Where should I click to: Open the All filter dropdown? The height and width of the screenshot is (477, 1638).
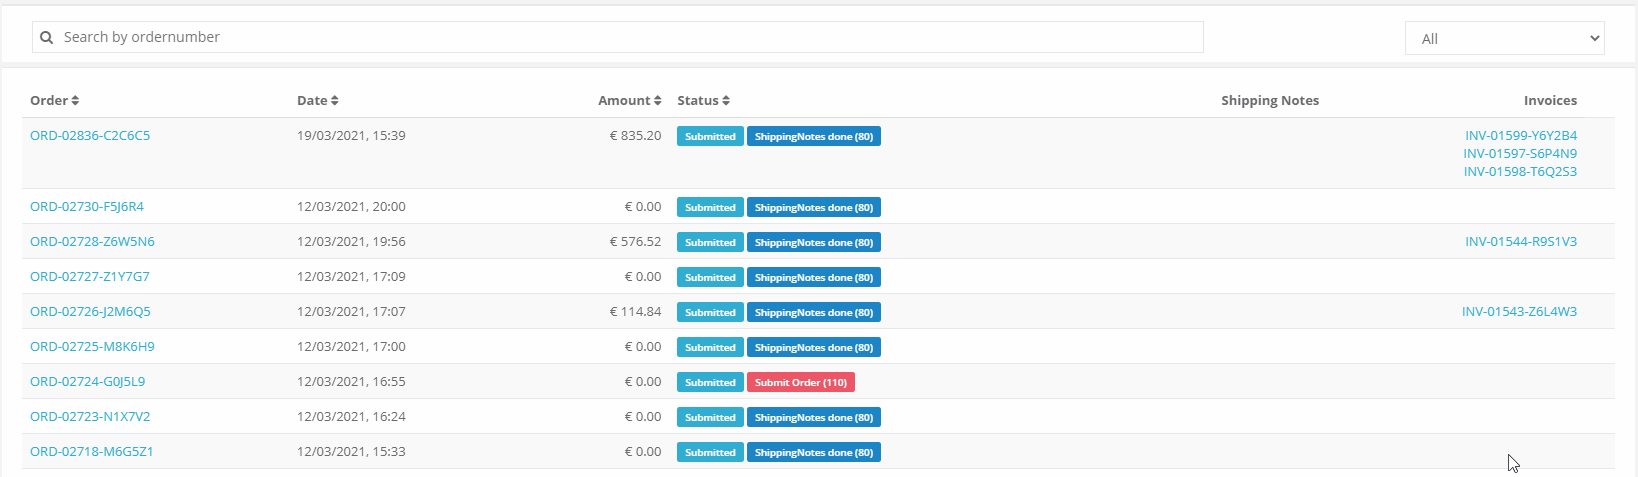pyautogui.click(x=1504, y=38)
